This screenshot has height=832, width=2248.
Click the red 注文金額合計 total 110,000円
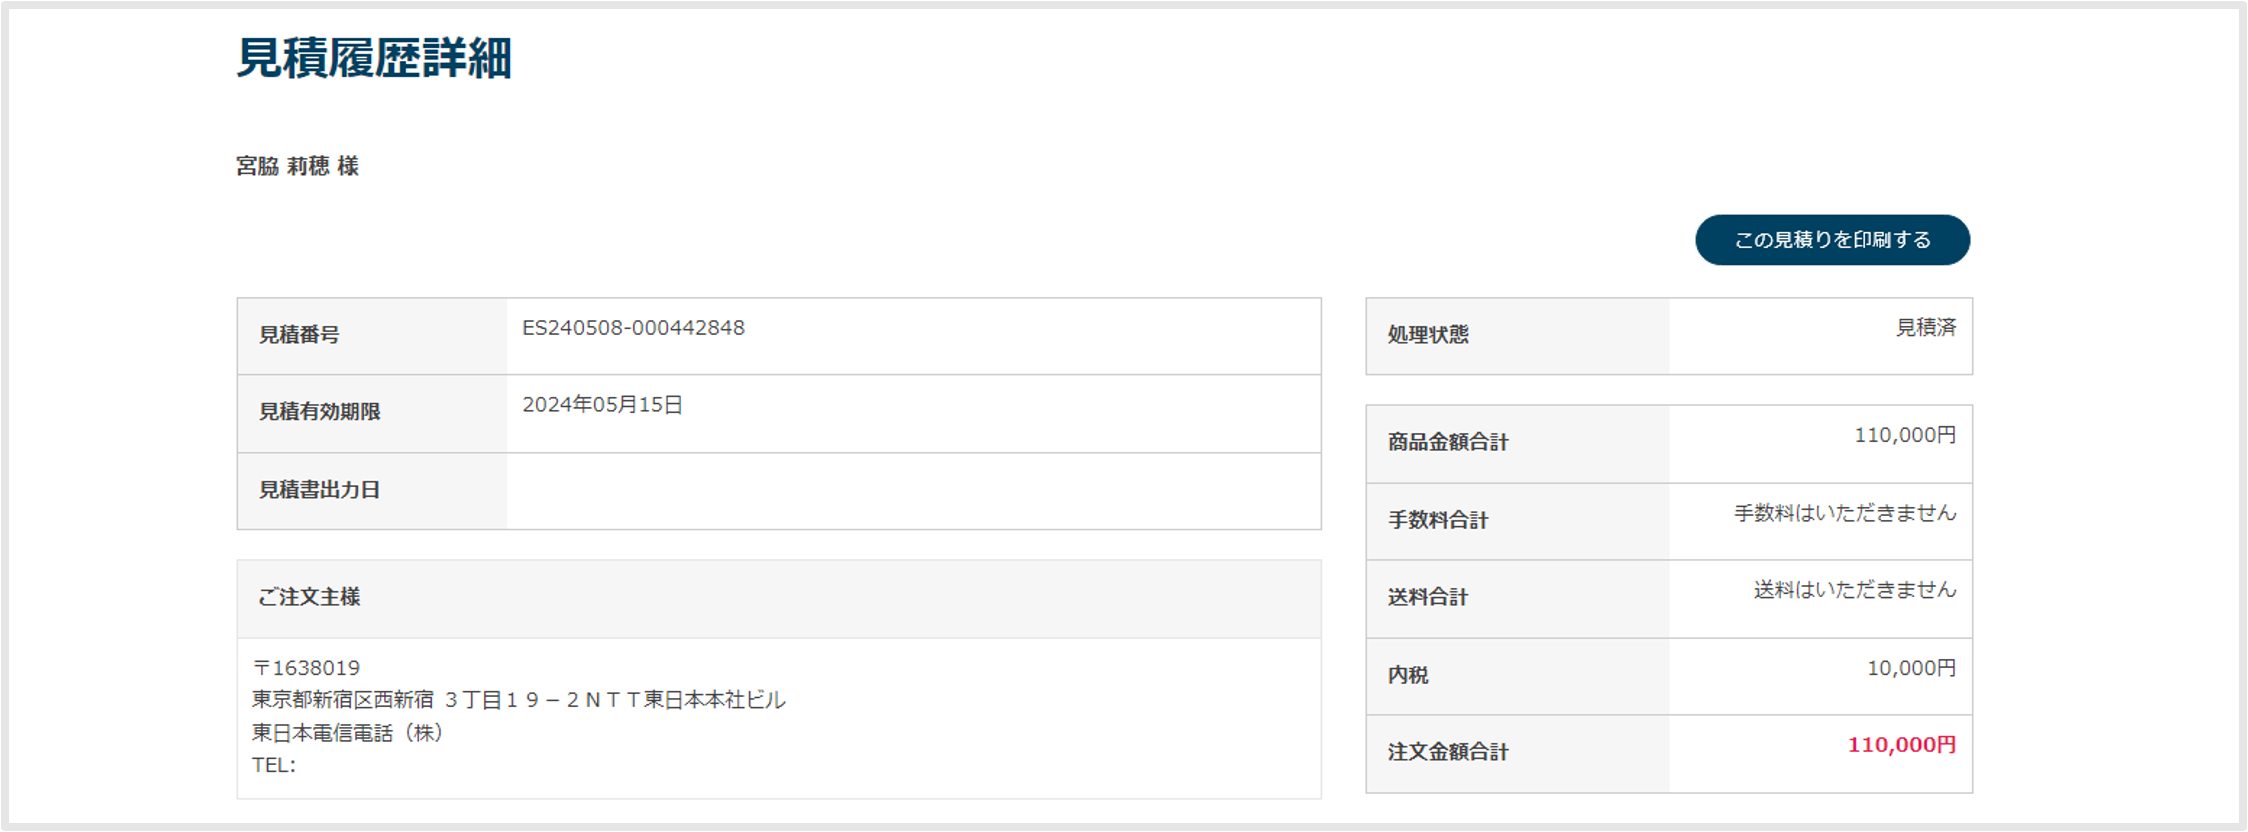coord(1902,745)
